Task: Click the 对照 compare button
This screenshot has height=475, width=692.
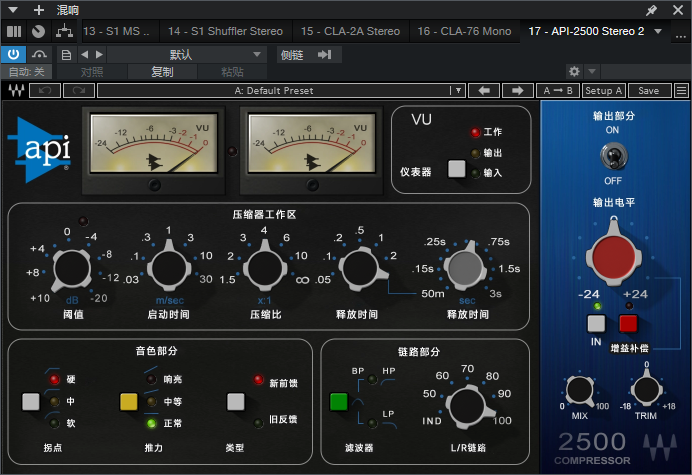Action: [x=92, y=72]
